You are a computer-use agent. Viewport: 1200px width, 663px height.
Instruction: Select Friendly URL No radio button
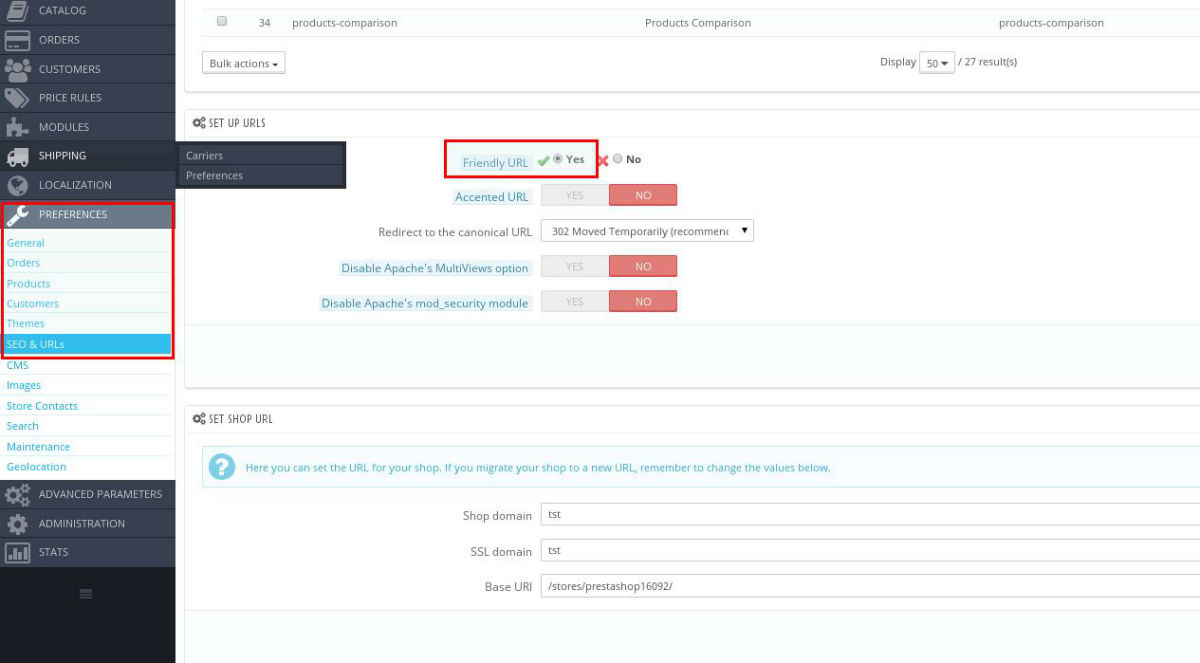point(617,159)
